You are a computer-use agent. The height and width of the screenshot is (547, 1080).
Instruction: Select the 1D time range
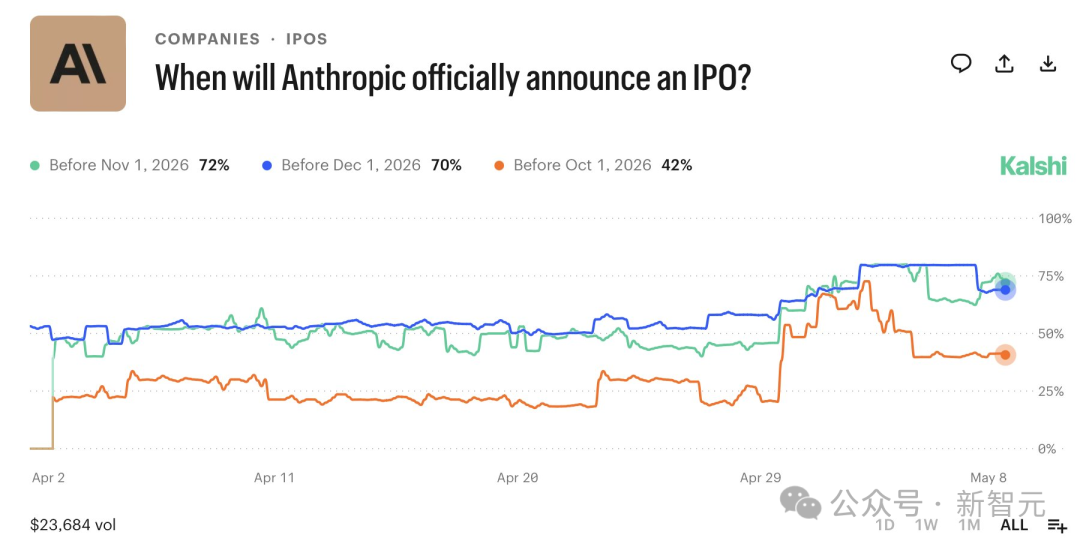click(x=884, y=525)
